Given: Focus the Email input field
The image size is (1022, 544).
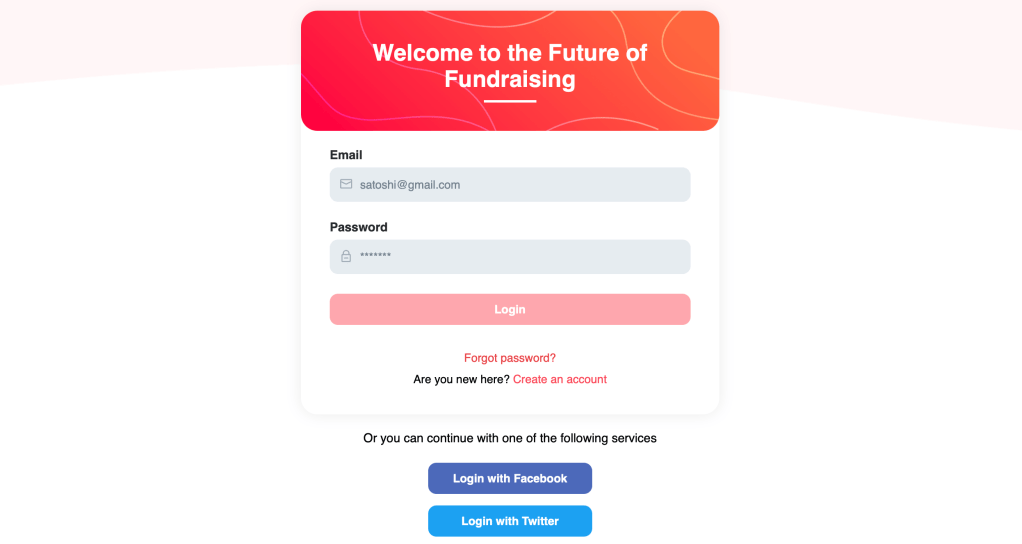Looking at the screenshot, I should coord(520,185).
